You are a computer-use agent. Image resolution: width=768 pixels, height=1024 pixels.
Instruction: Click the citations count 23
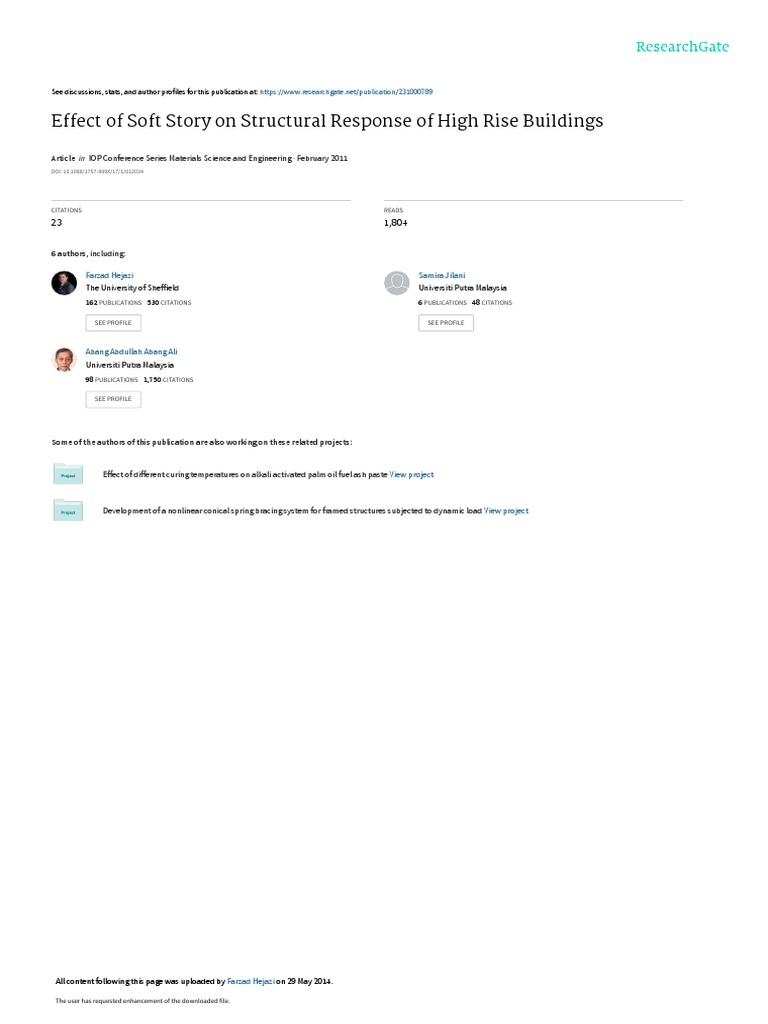[x=57, y=223]
